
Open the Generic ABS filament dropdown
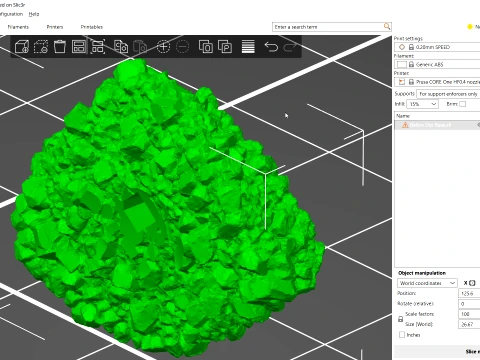tap(437, 64)
